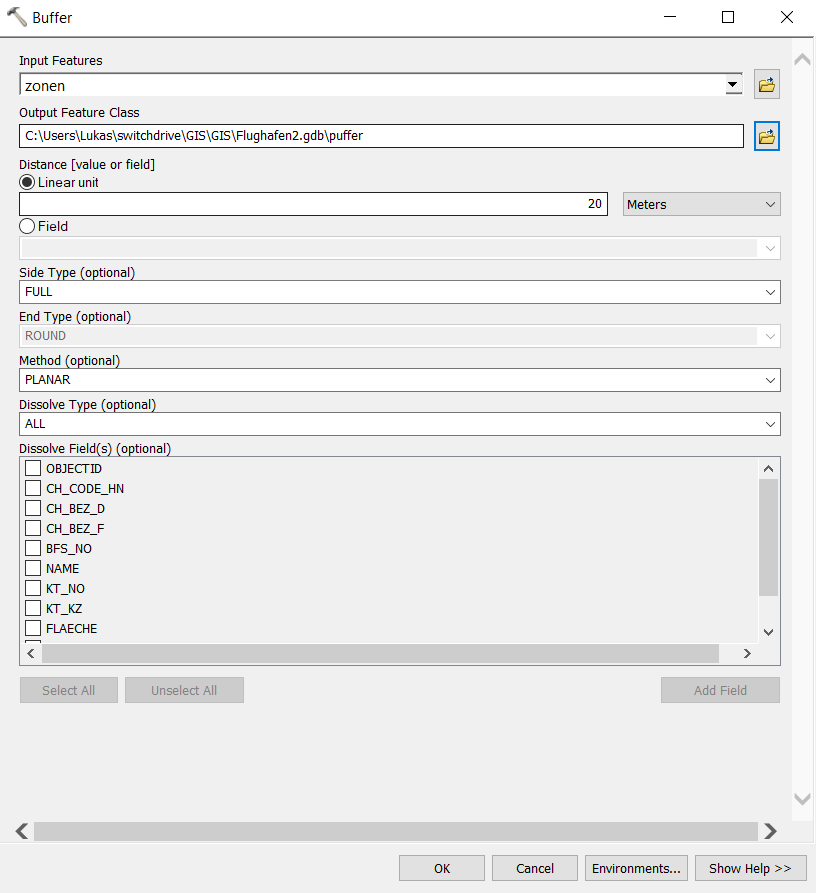Viewport: 816px width, 893px height.
Task: Expand the Side Type FULL dropdown
Action: (x=399, y=292)
